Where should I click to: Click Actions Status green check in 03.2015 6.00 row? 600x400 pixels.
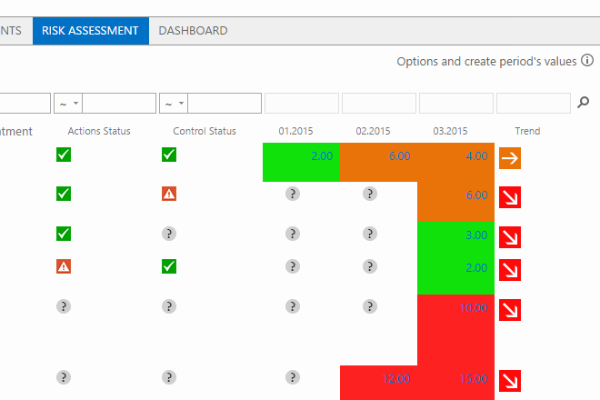(64, 194)
